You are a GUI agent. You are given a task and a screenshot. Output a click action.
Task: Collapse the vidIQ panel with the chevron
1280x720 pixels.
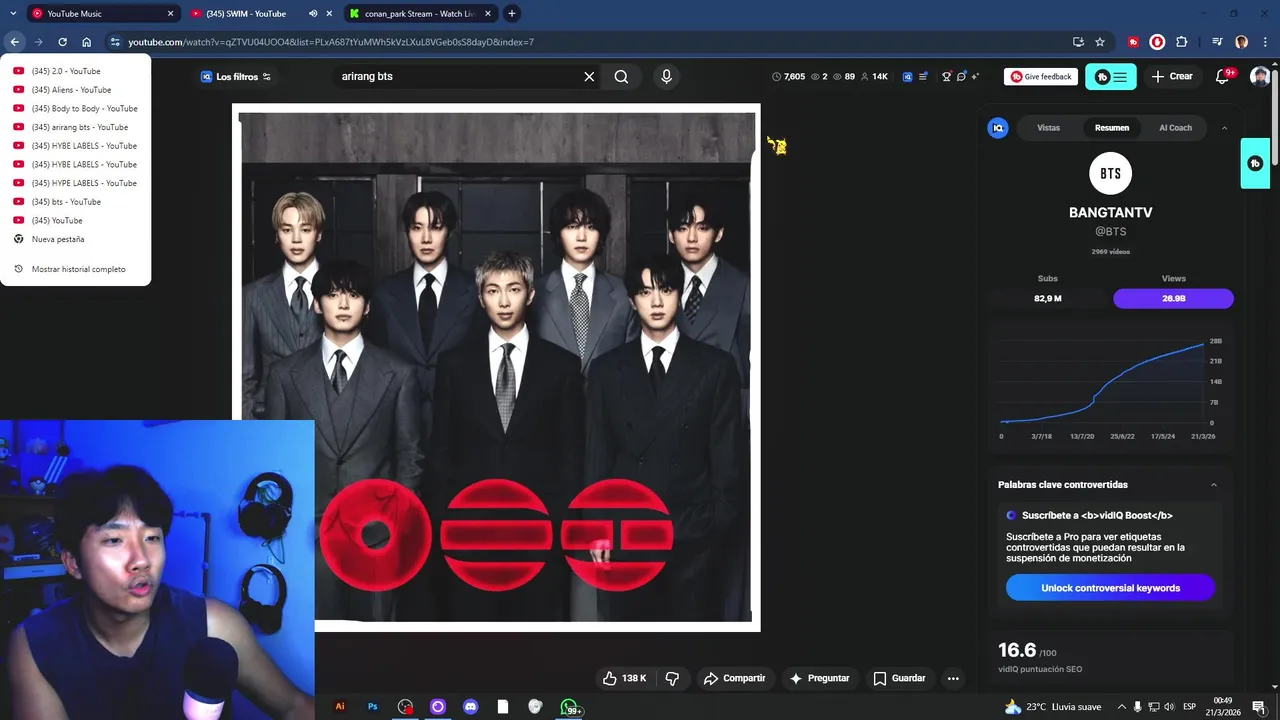[x=1224, y=128]
